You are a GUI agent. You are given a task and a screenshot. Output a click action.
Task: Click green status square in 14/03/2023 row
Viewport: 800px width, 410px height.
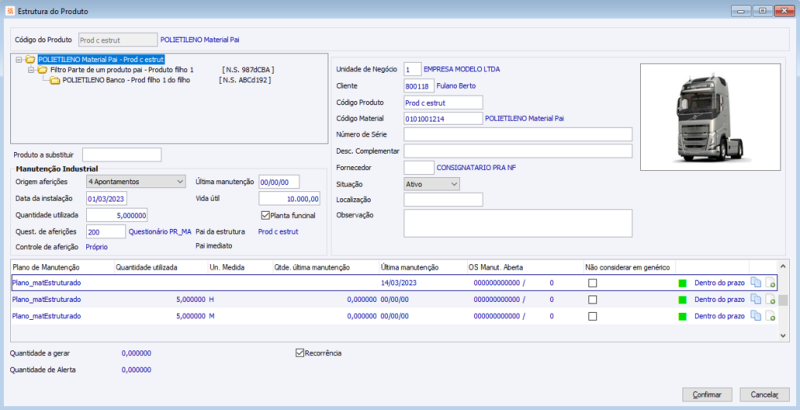coord(682,283)
